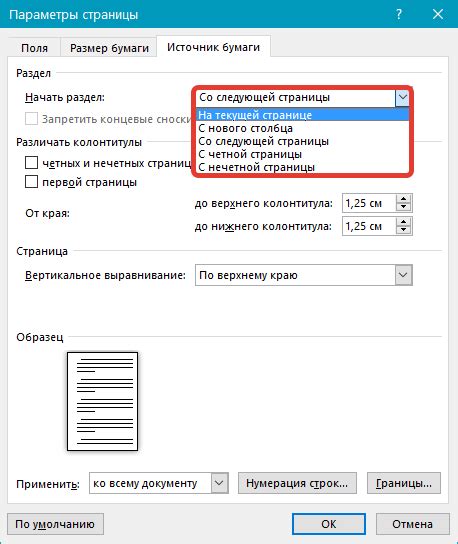Choose С нового столбца option
458x544 pixels.
coord(303,128)
